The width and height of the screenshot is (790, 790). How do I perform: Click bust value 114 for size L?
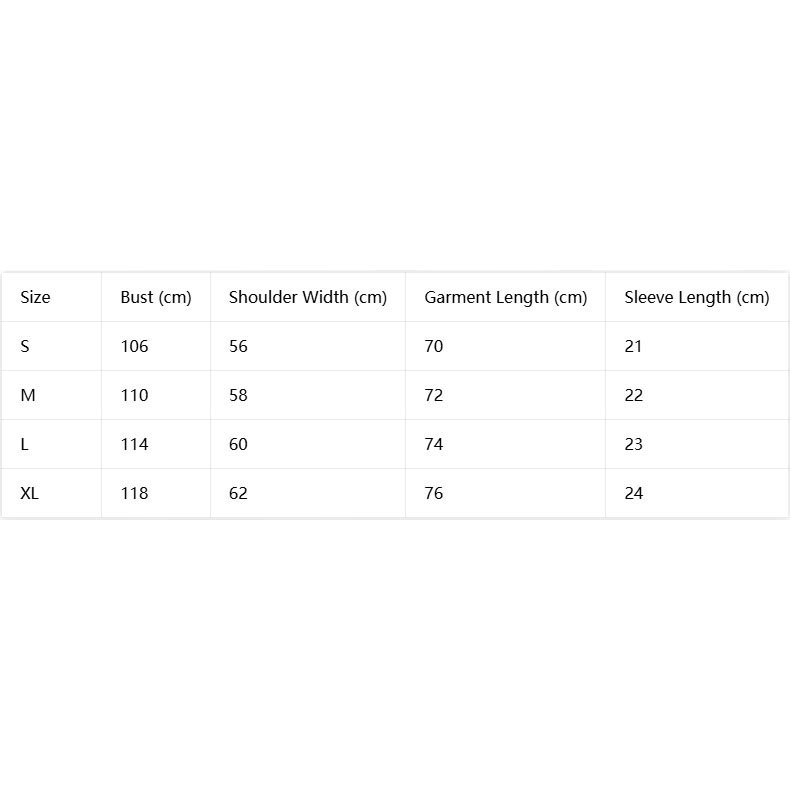[x=135, y=444]
